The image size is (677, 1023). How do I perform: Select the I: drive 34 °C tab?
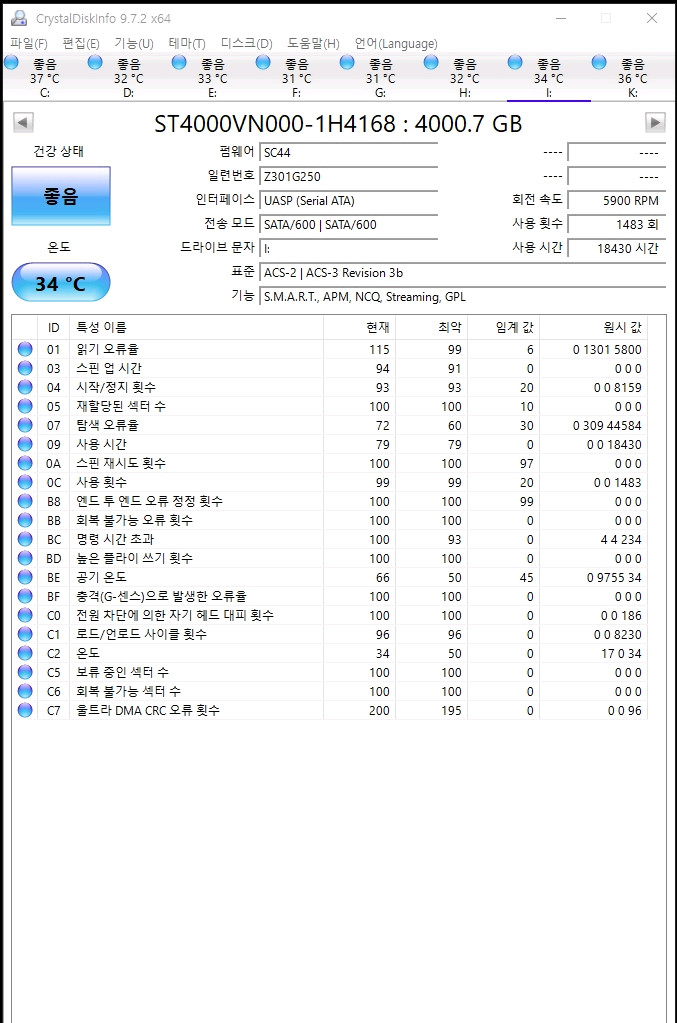[549, 78]
